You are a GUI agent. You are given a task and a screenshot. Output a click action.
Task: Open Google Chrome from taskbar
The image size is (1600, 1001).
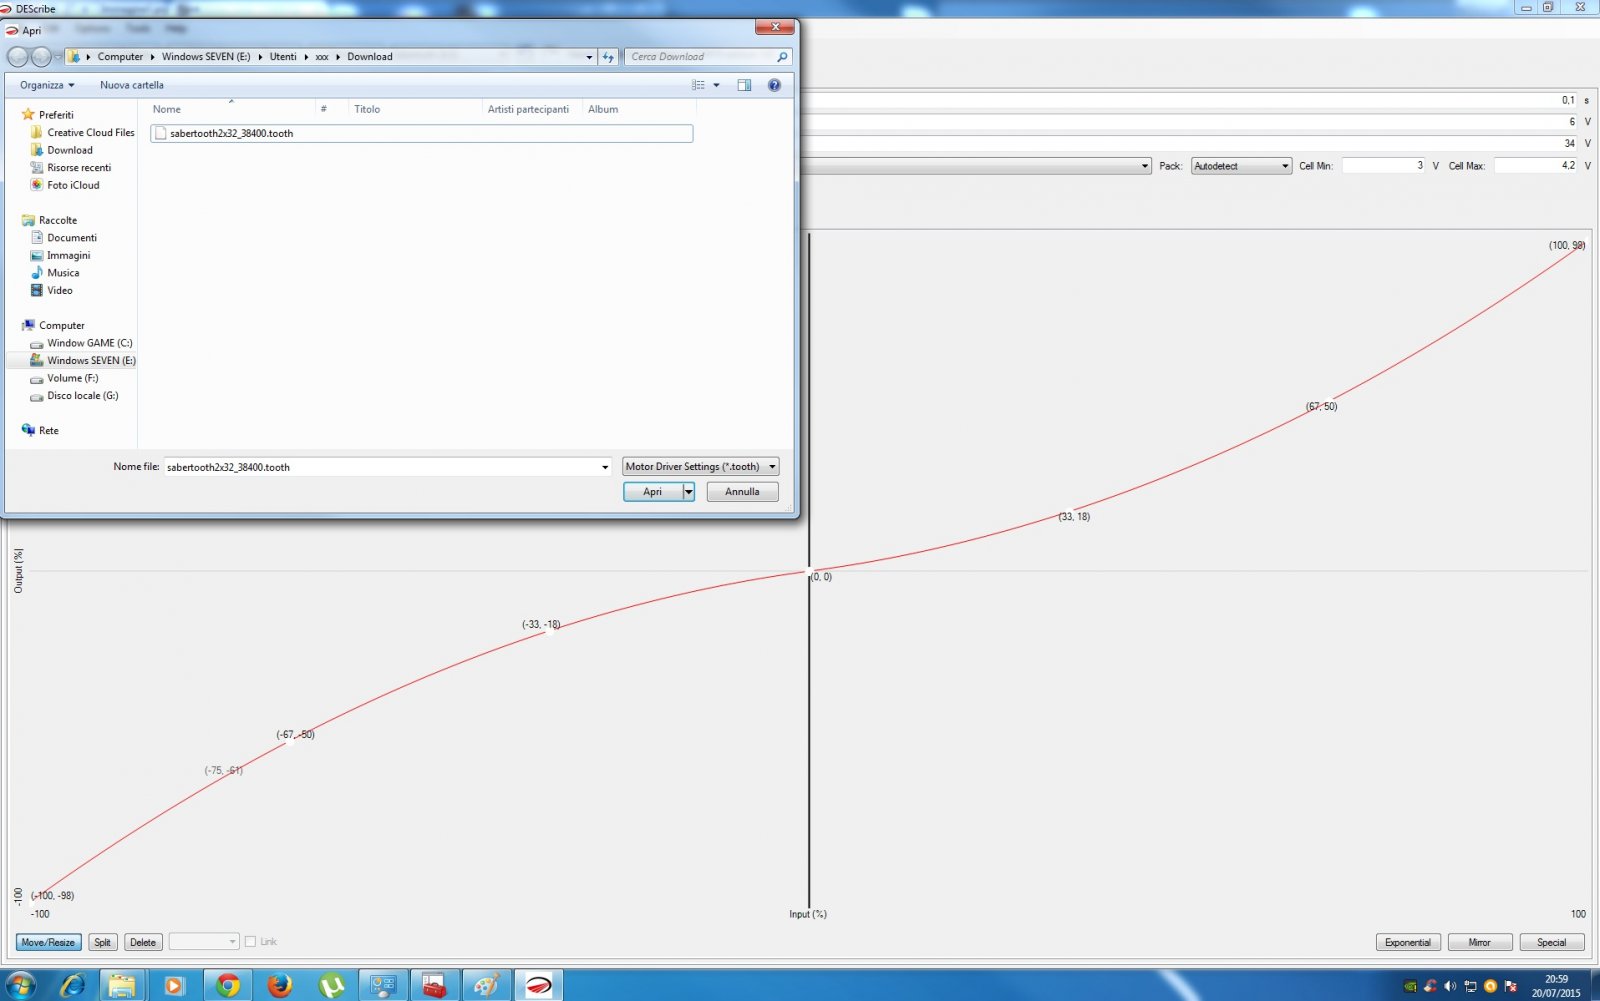228,985
